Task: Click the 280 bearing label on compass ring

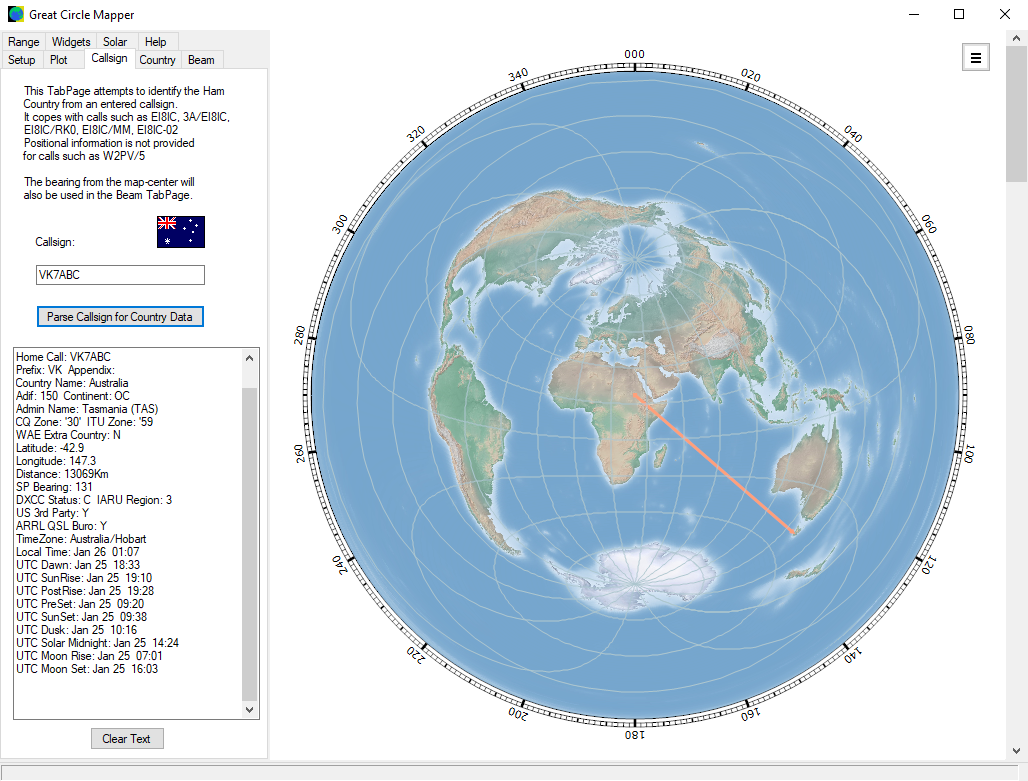Action: [x=300, y=335]
